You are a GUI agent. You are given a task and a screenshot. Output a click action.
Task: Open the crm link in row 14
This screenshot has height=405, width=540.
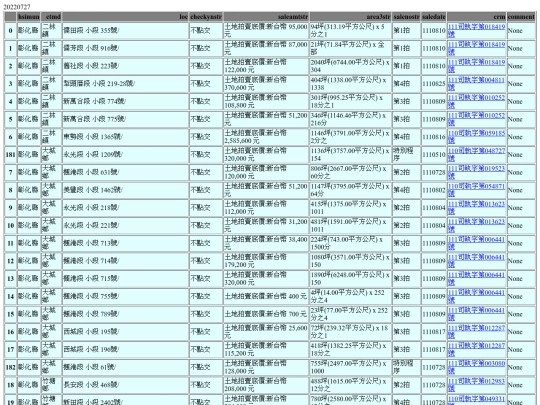[x=476, y=297]
